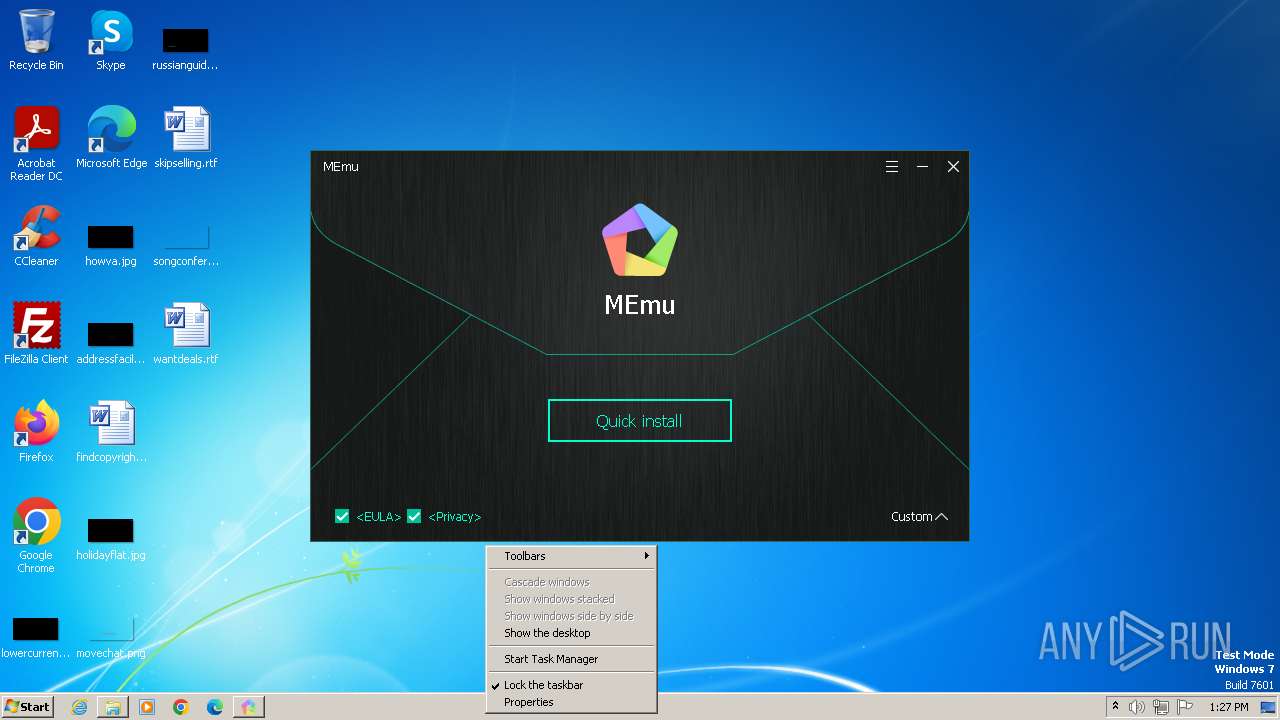
Task: Select Show the desktop menu entry
Action: (571, 633)
